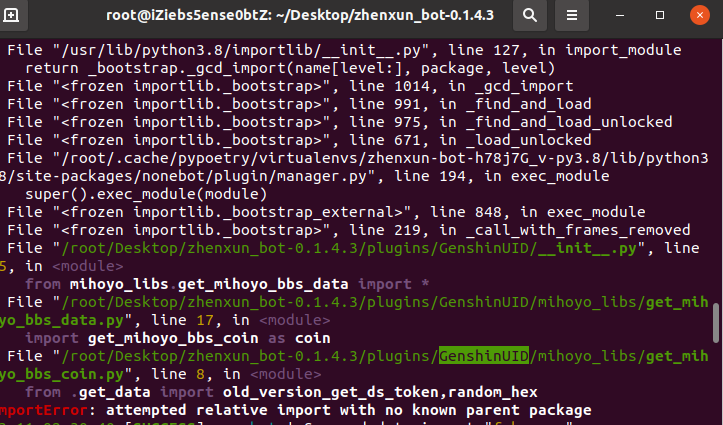Open a new terminal tab
Image resolution: width=723 pixels, height=425 pixels.
point(11,15)
